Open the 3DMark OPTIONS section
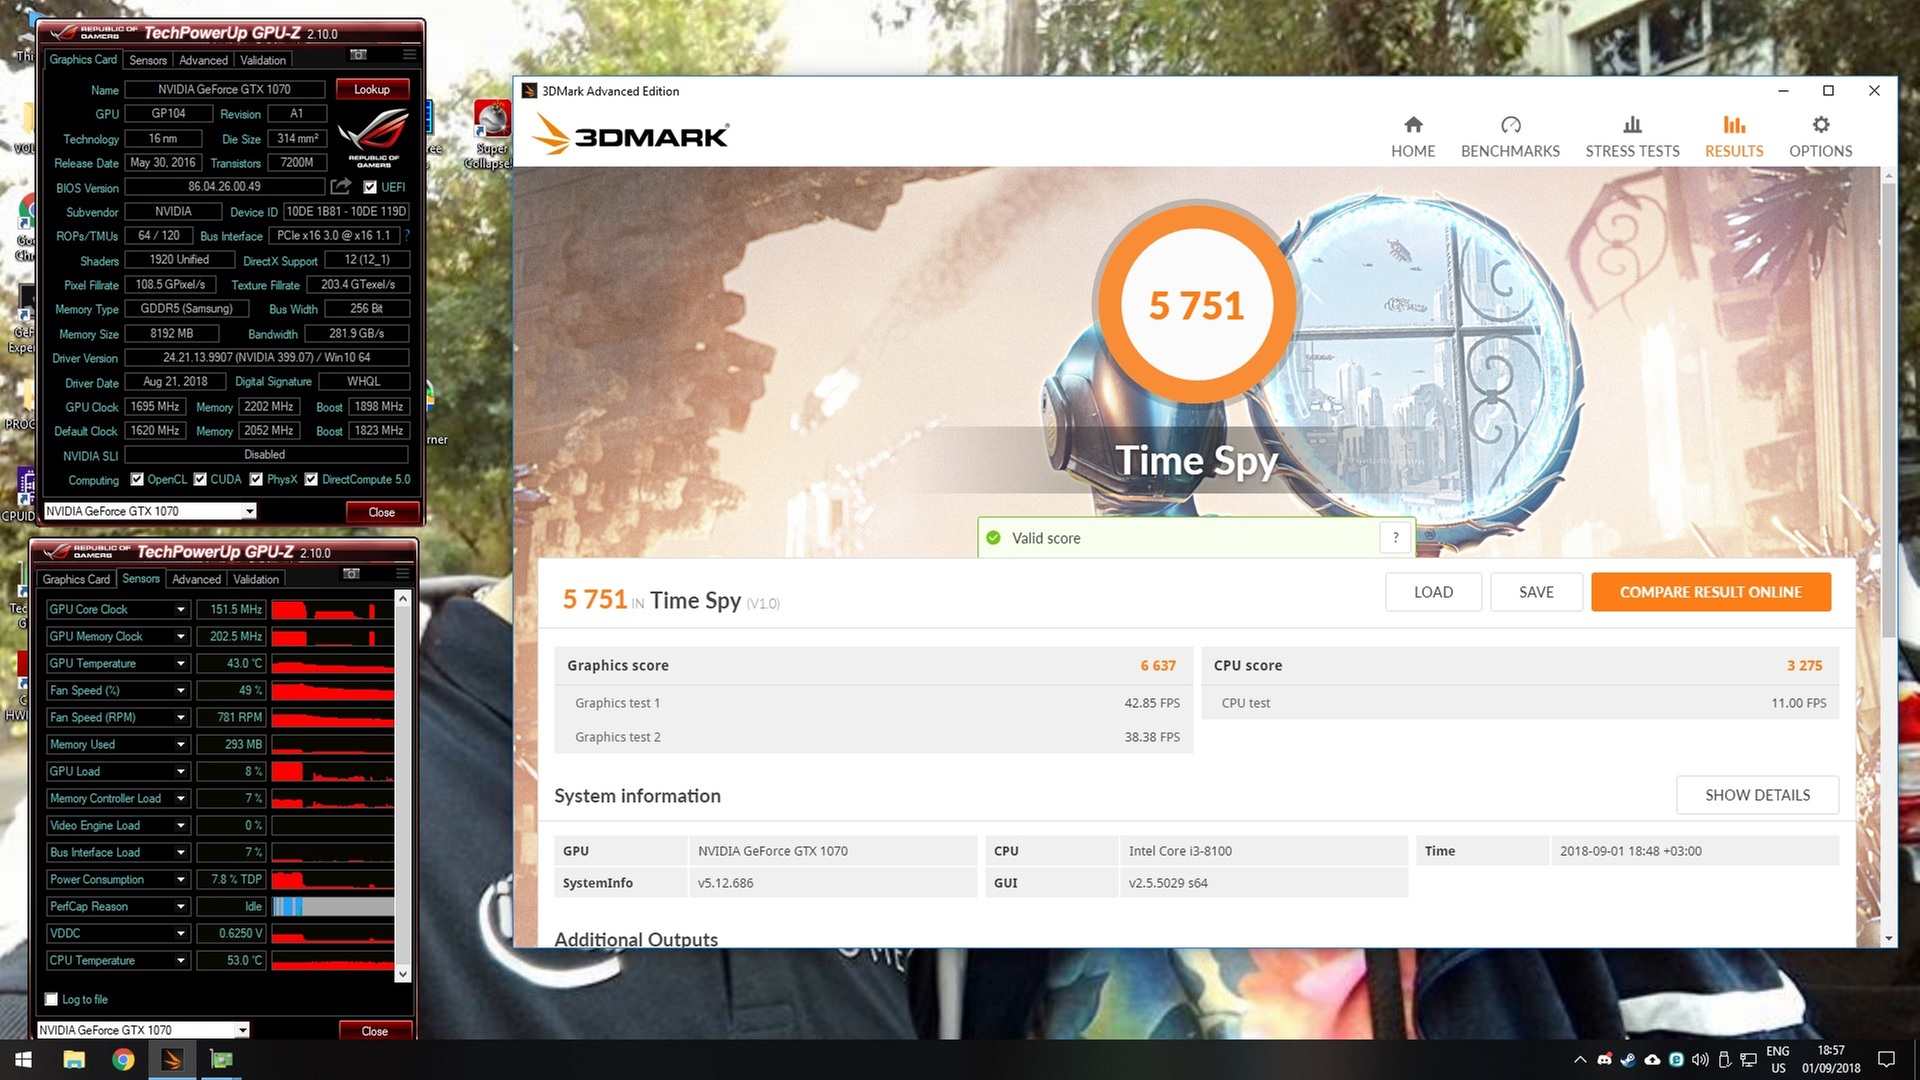The width and height of the screenshot is (1920, 1080). (1820, 137)
